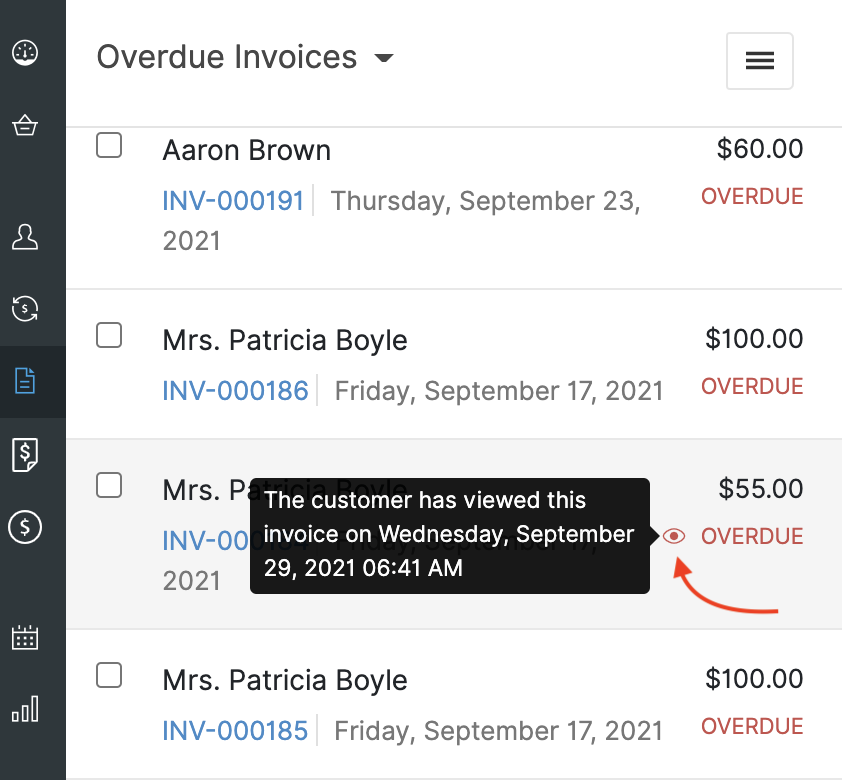Image resolution: width=842 pixels, height=780 pixels.
Task: Click the active Invoices sidebar icon
Action: [24, 382]
